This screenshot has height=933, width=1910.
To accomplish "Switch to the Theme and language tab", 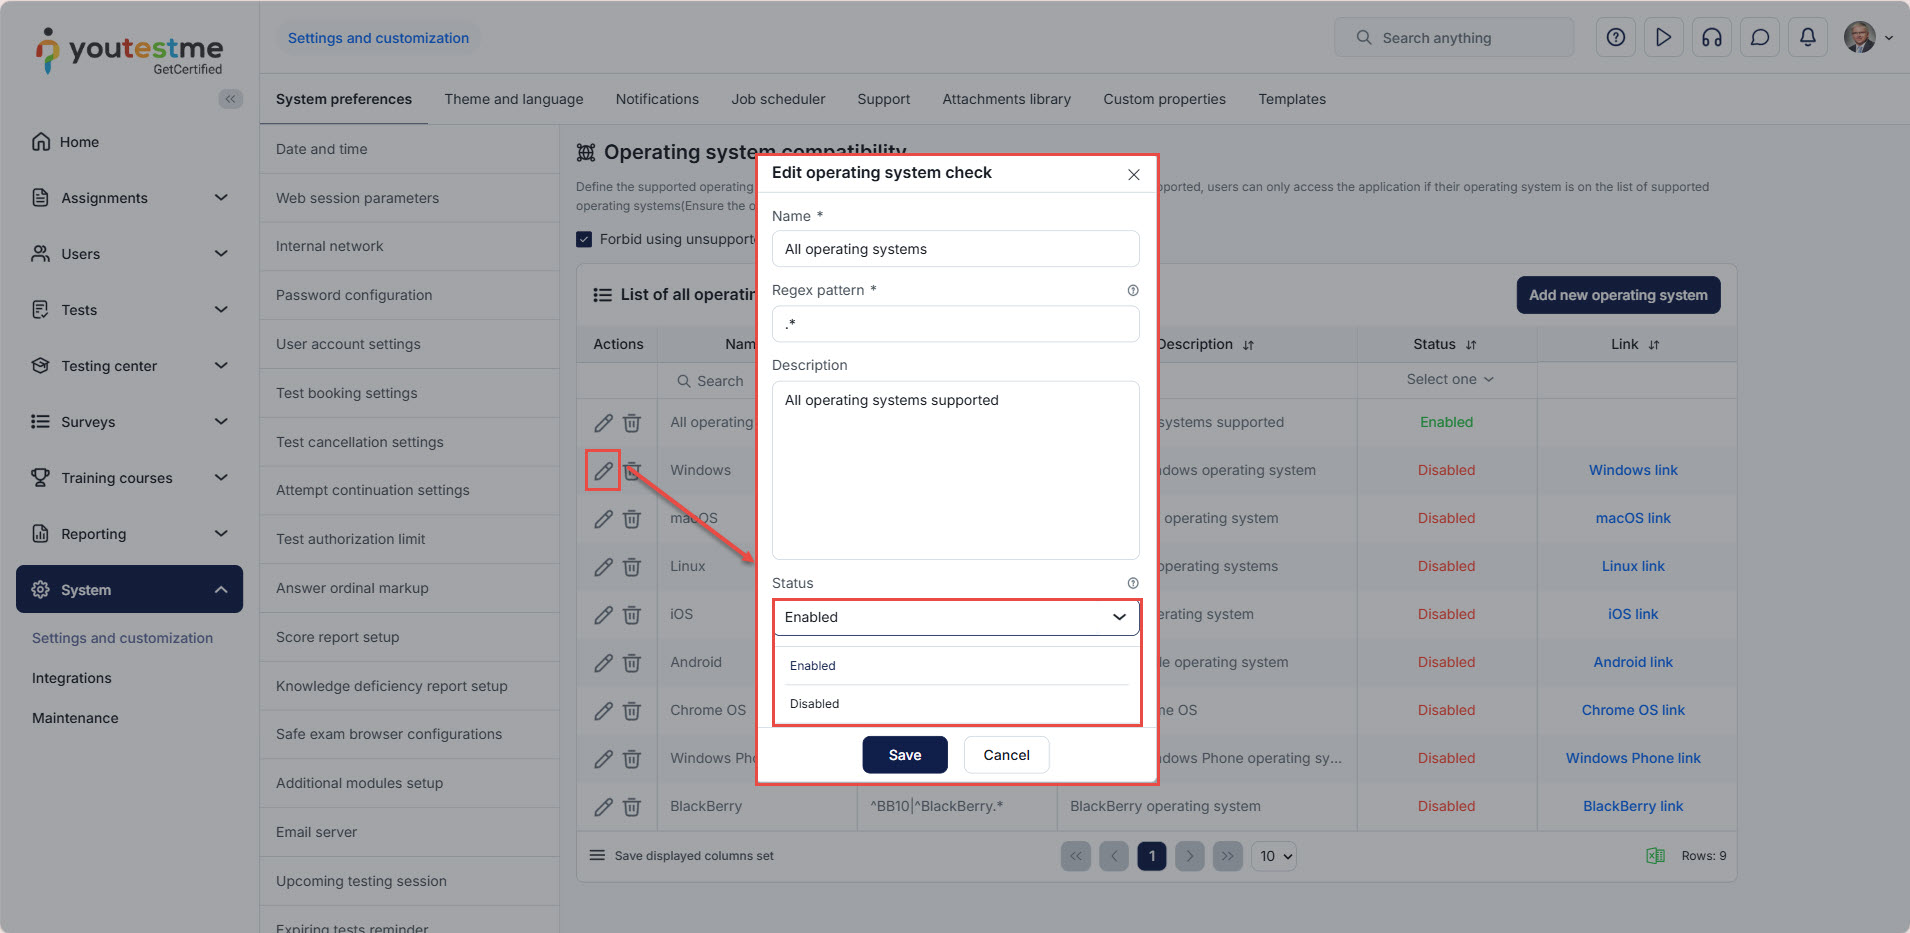I will [513, 99].
